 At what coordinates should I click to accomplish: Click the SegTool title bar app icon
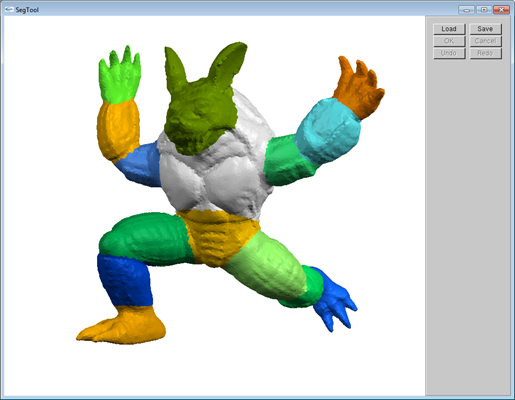click(9, 10)
